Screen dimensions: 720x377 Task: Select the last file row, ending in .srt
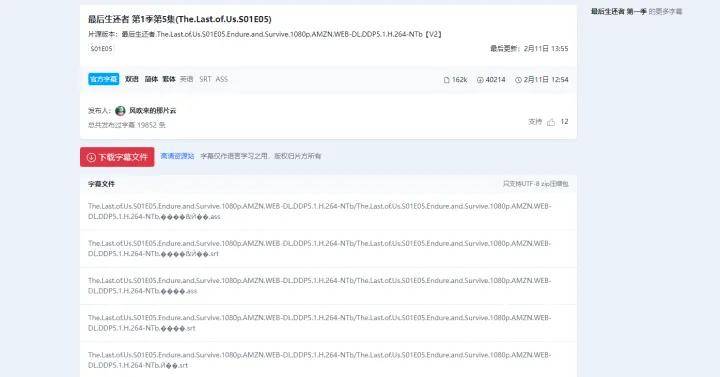tap(328, 360)
